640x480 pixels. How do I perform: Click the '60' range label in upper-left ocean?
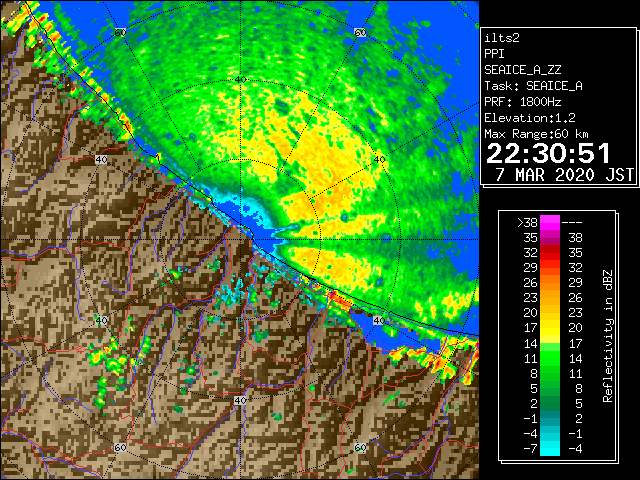coord(120,33)
